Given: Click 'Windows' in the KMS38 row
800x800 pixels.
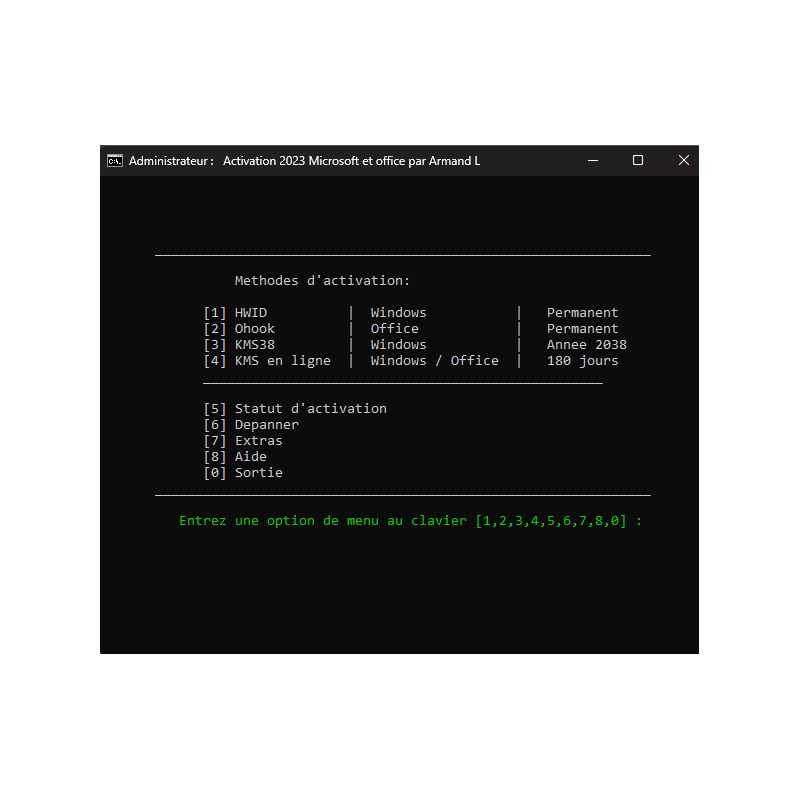Looking at the screenshot, I should 398,345.
